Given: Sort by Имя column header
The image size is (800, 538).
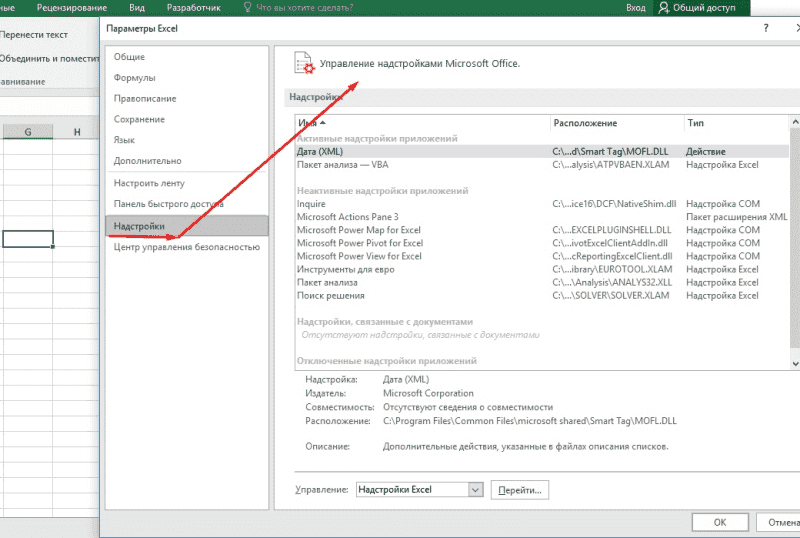Looking at the screenshot, I should 422,123.
